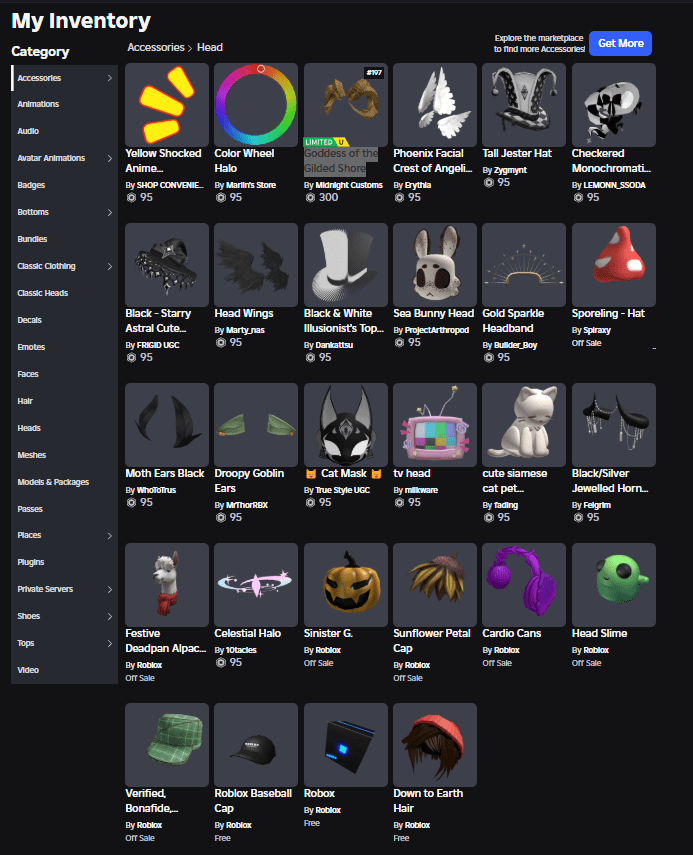
Task: Expand the Bottoms category chevron
Action: click(x=110, y=212)
